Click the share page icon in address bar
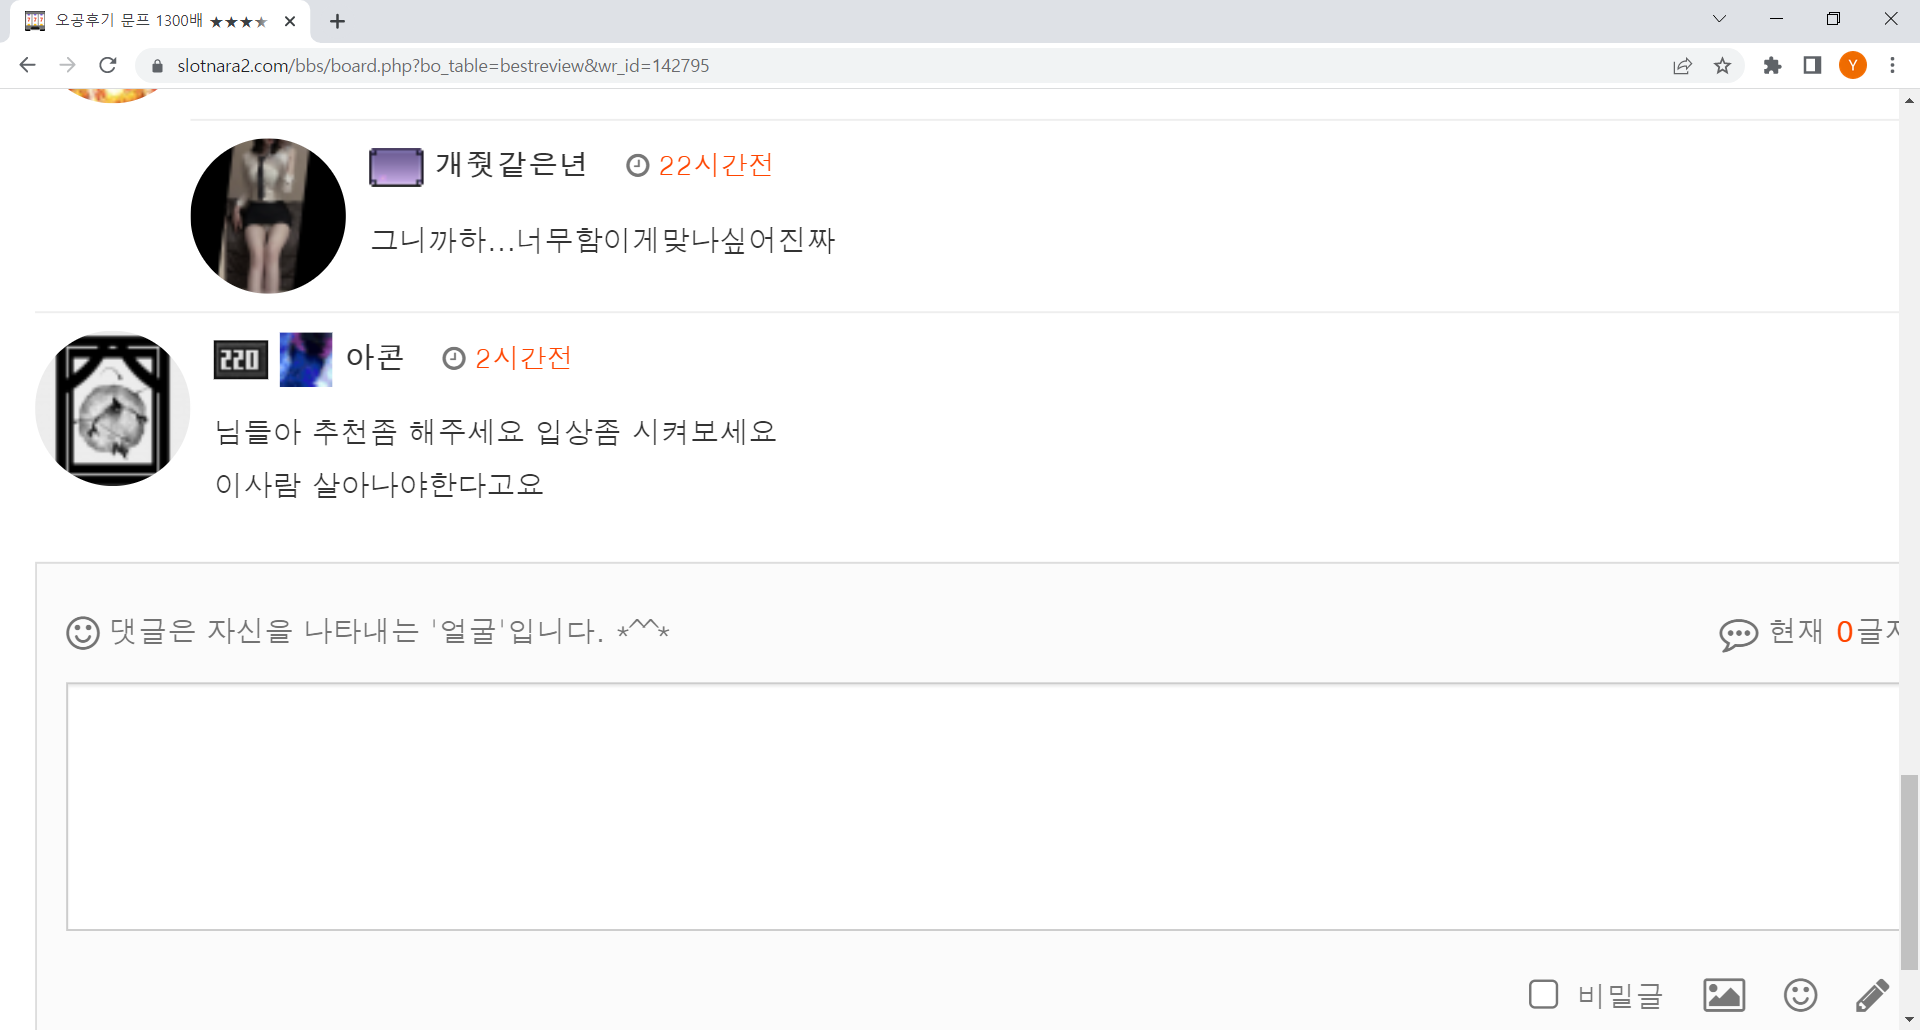 [x=1682, y=66]
